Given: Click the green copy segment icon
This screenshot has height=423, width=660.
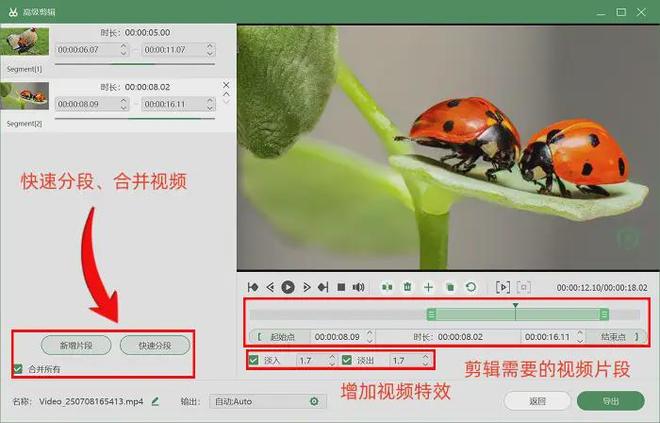Looking at the screenshot, I should [x=450, y=287].
